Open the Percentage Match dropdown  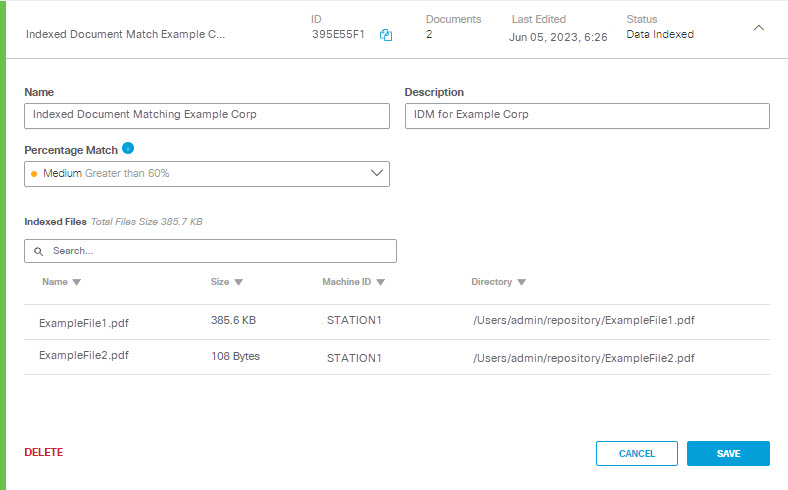[x=207, y=174]
